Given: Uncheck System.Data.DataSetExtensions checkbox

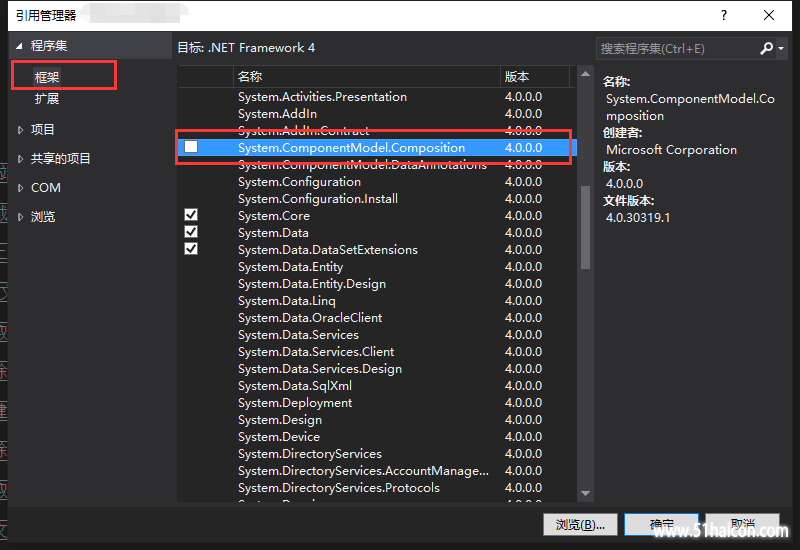Looking at the screenshot, I should tap(191, 249).
